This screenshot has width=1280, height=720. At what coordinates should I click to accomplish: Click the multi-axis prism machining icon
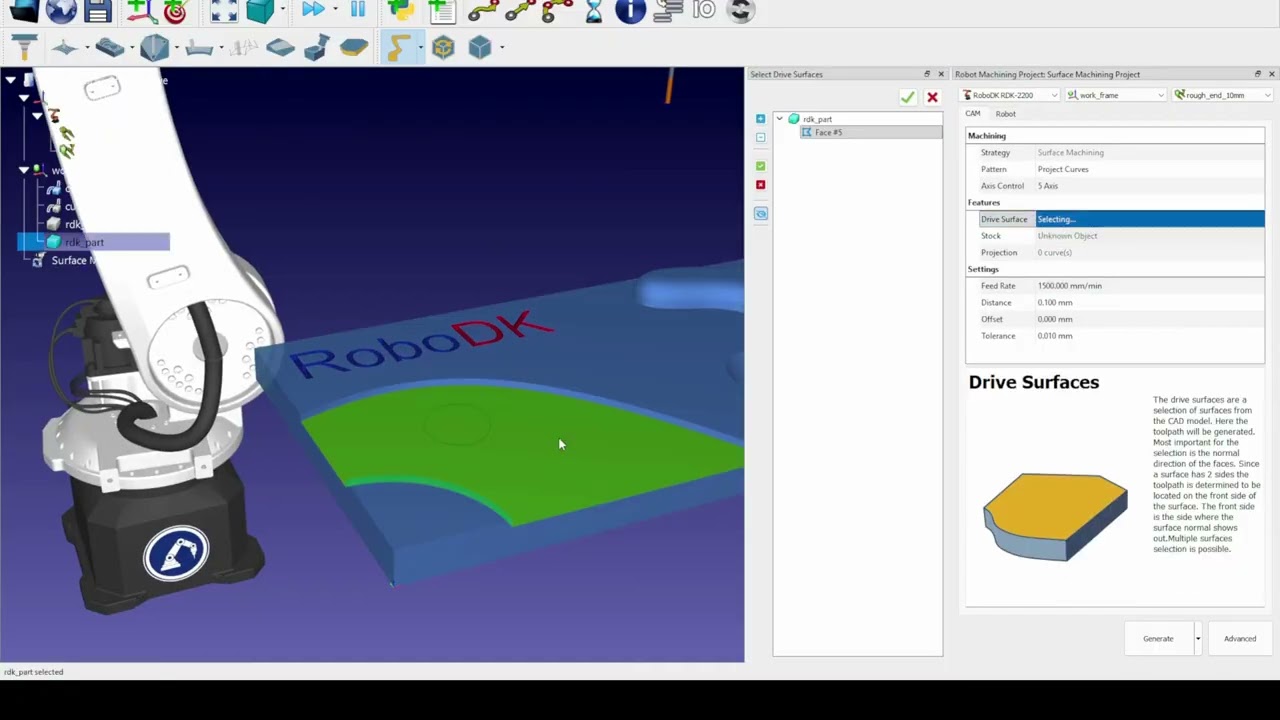pos(154,47)
